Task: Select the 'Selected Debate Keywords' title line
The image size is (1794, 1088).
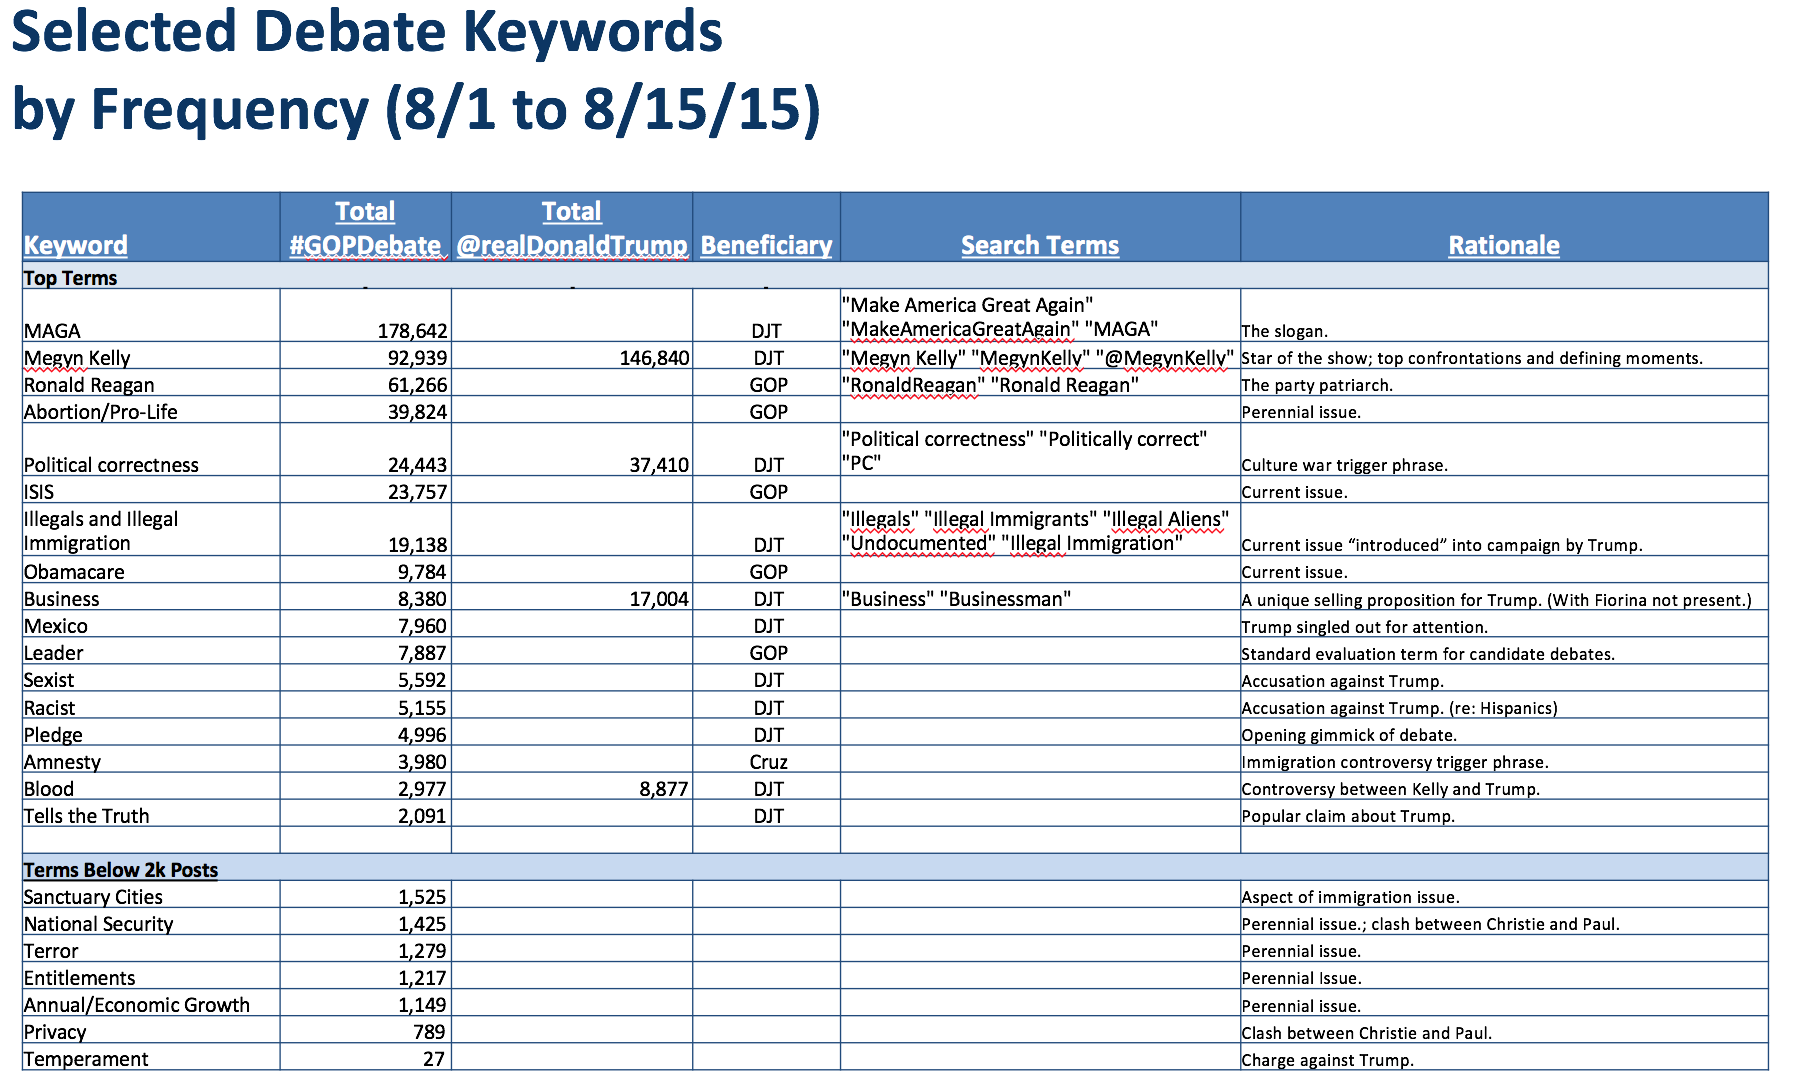Action: (367, 31)
